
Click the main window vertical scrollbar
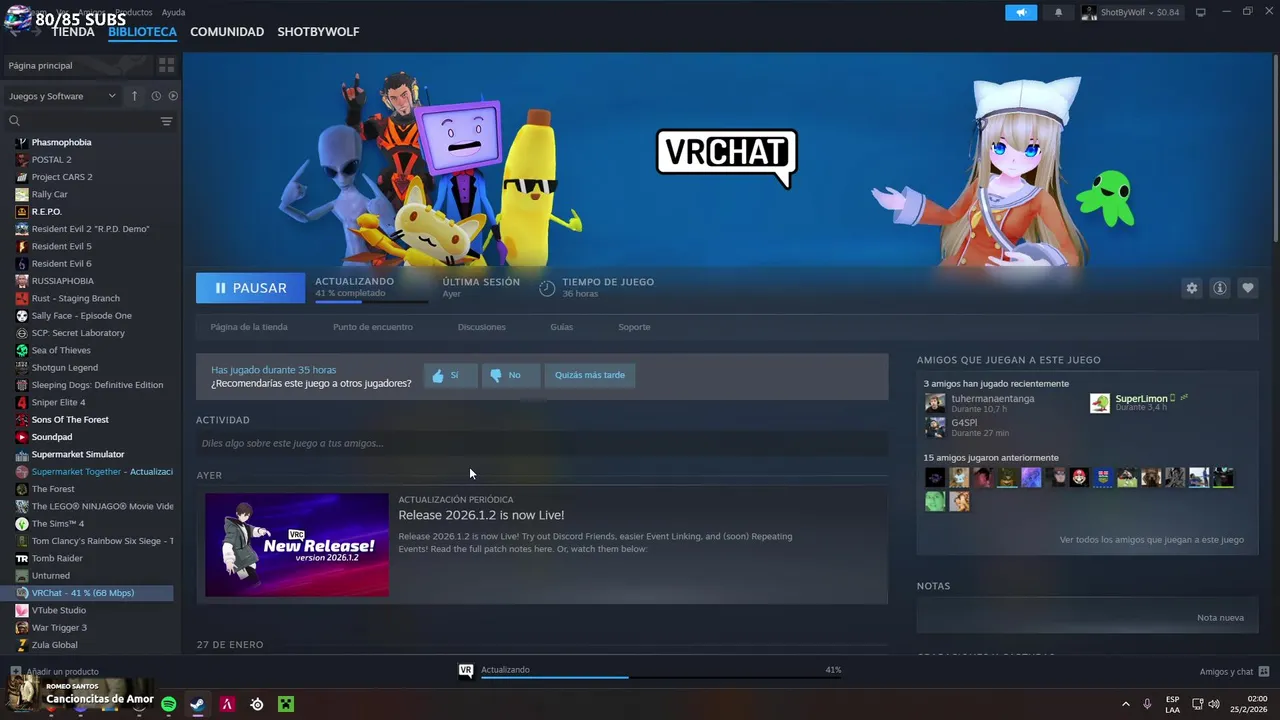[1276, 148]
